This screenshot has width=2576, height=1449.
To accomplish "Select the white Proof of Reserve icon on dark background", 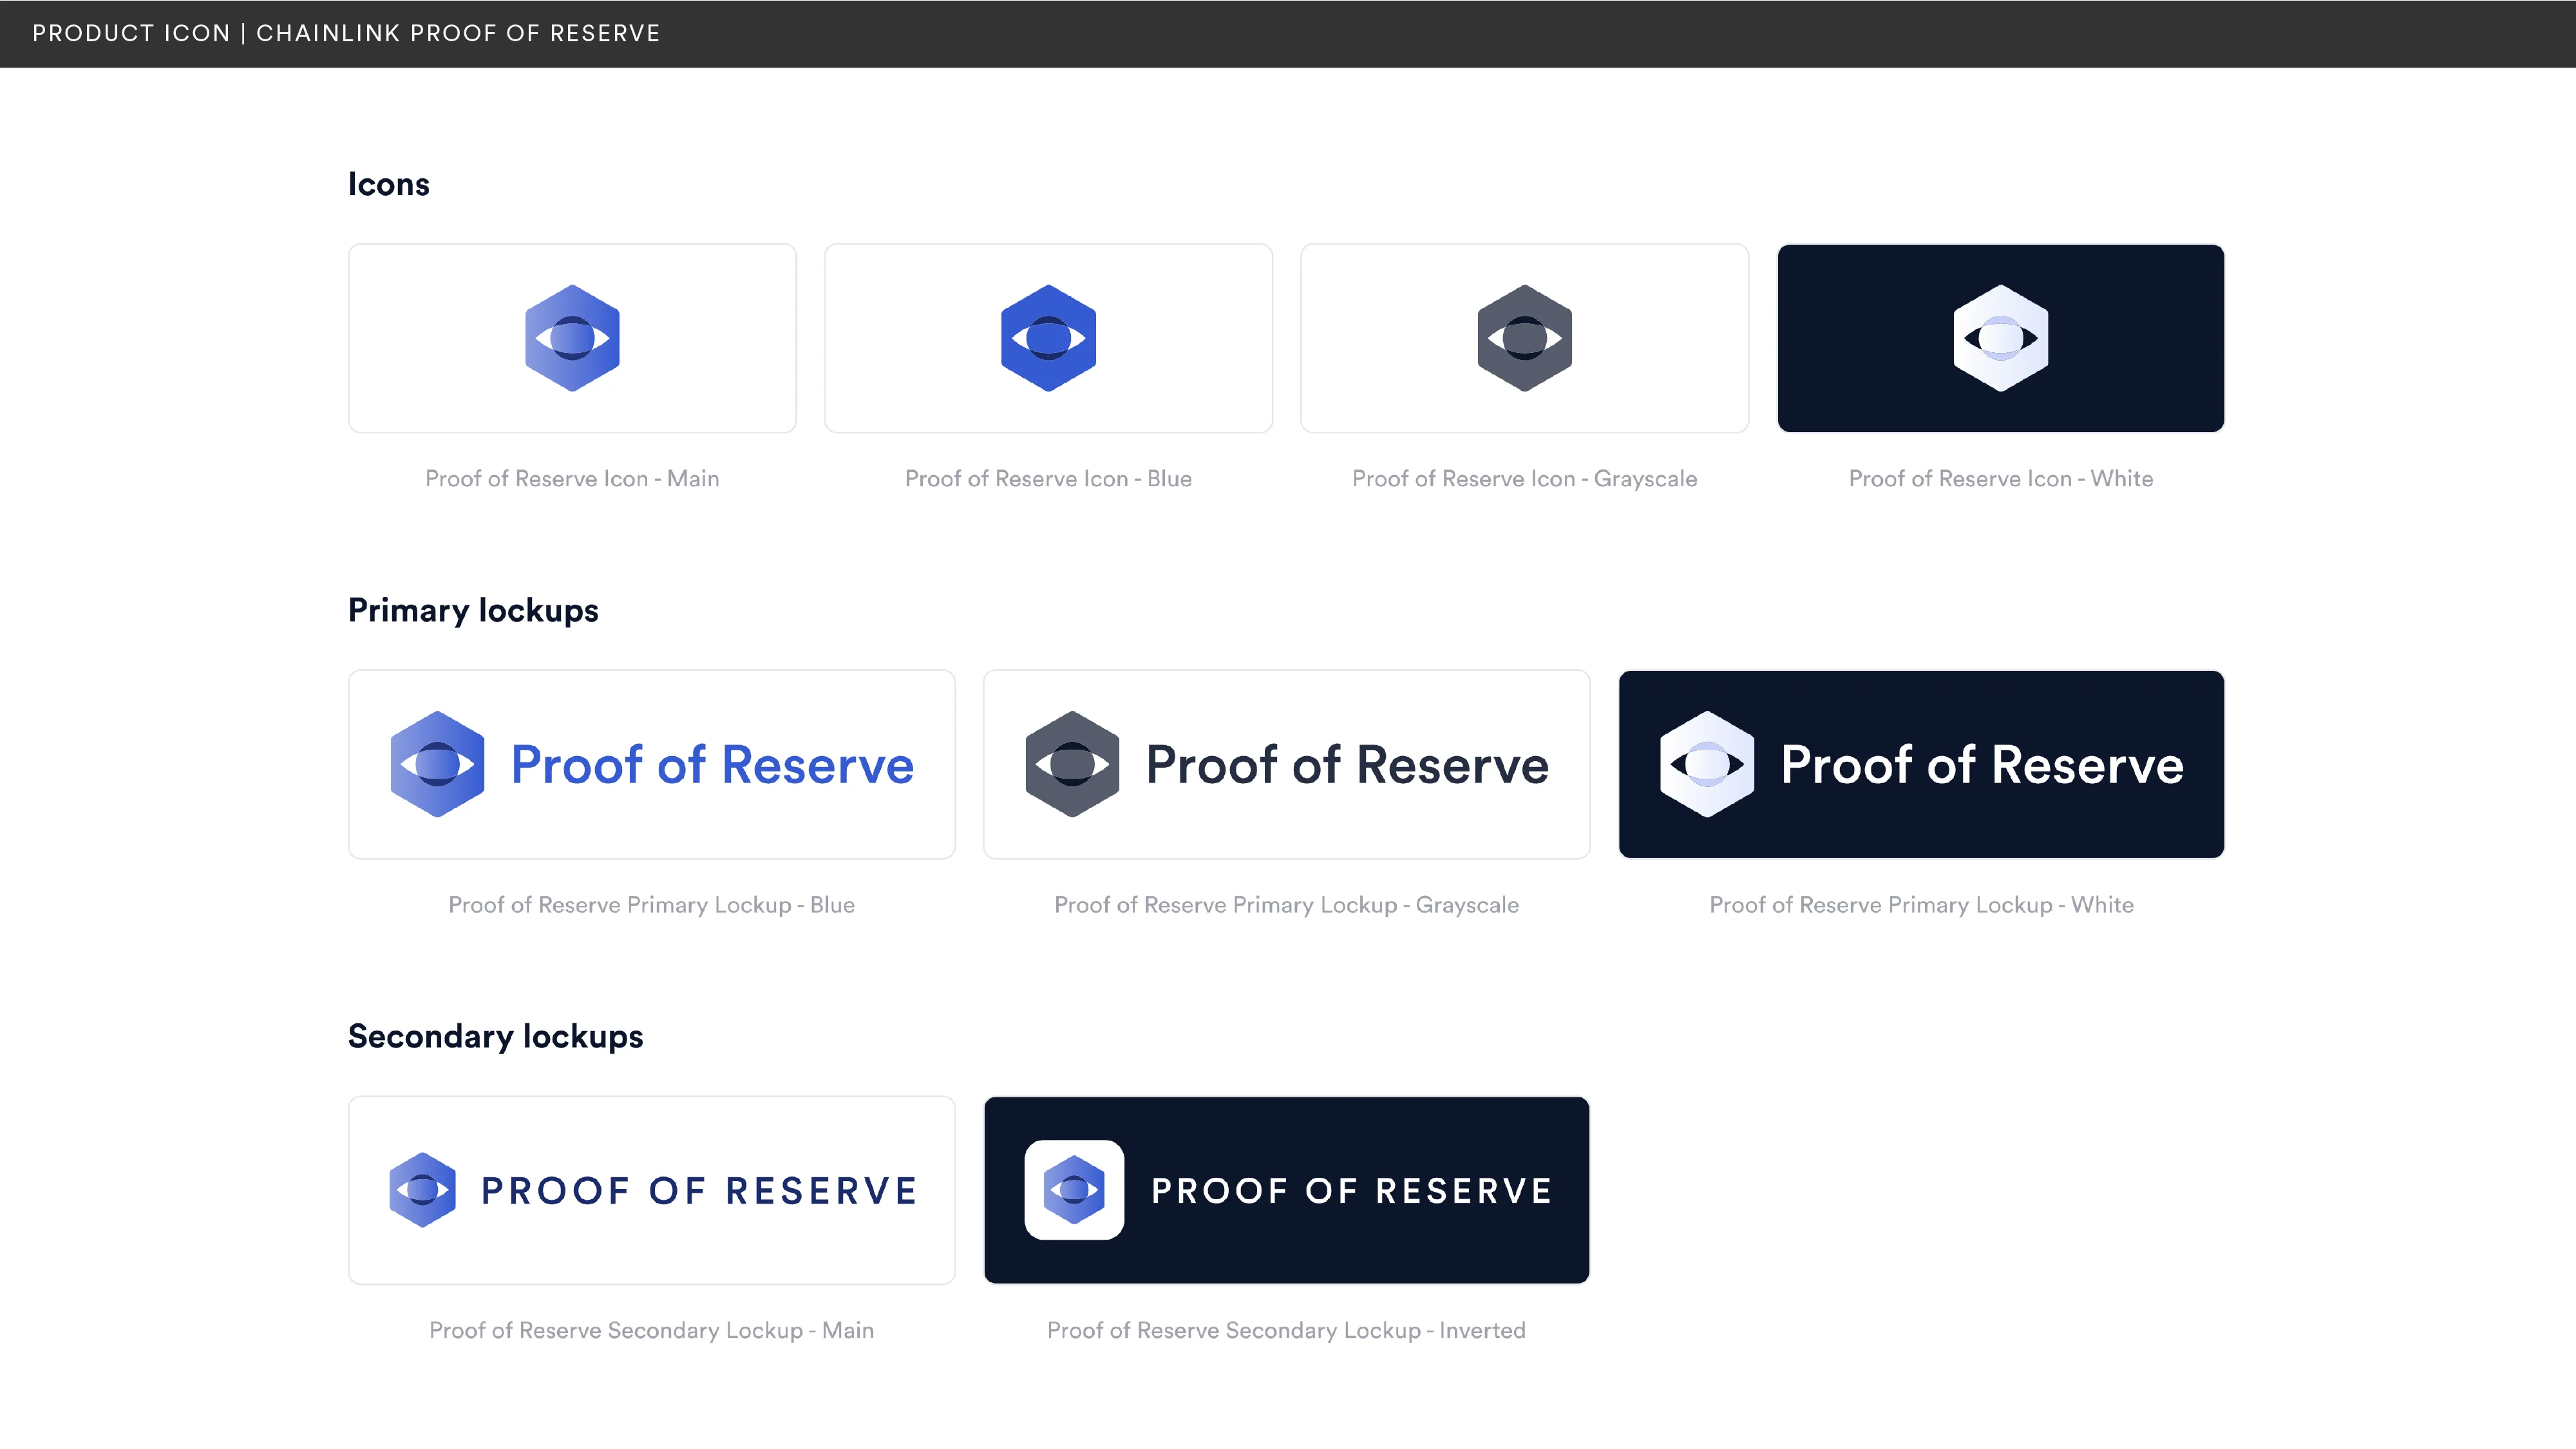I will [2000, 338].
